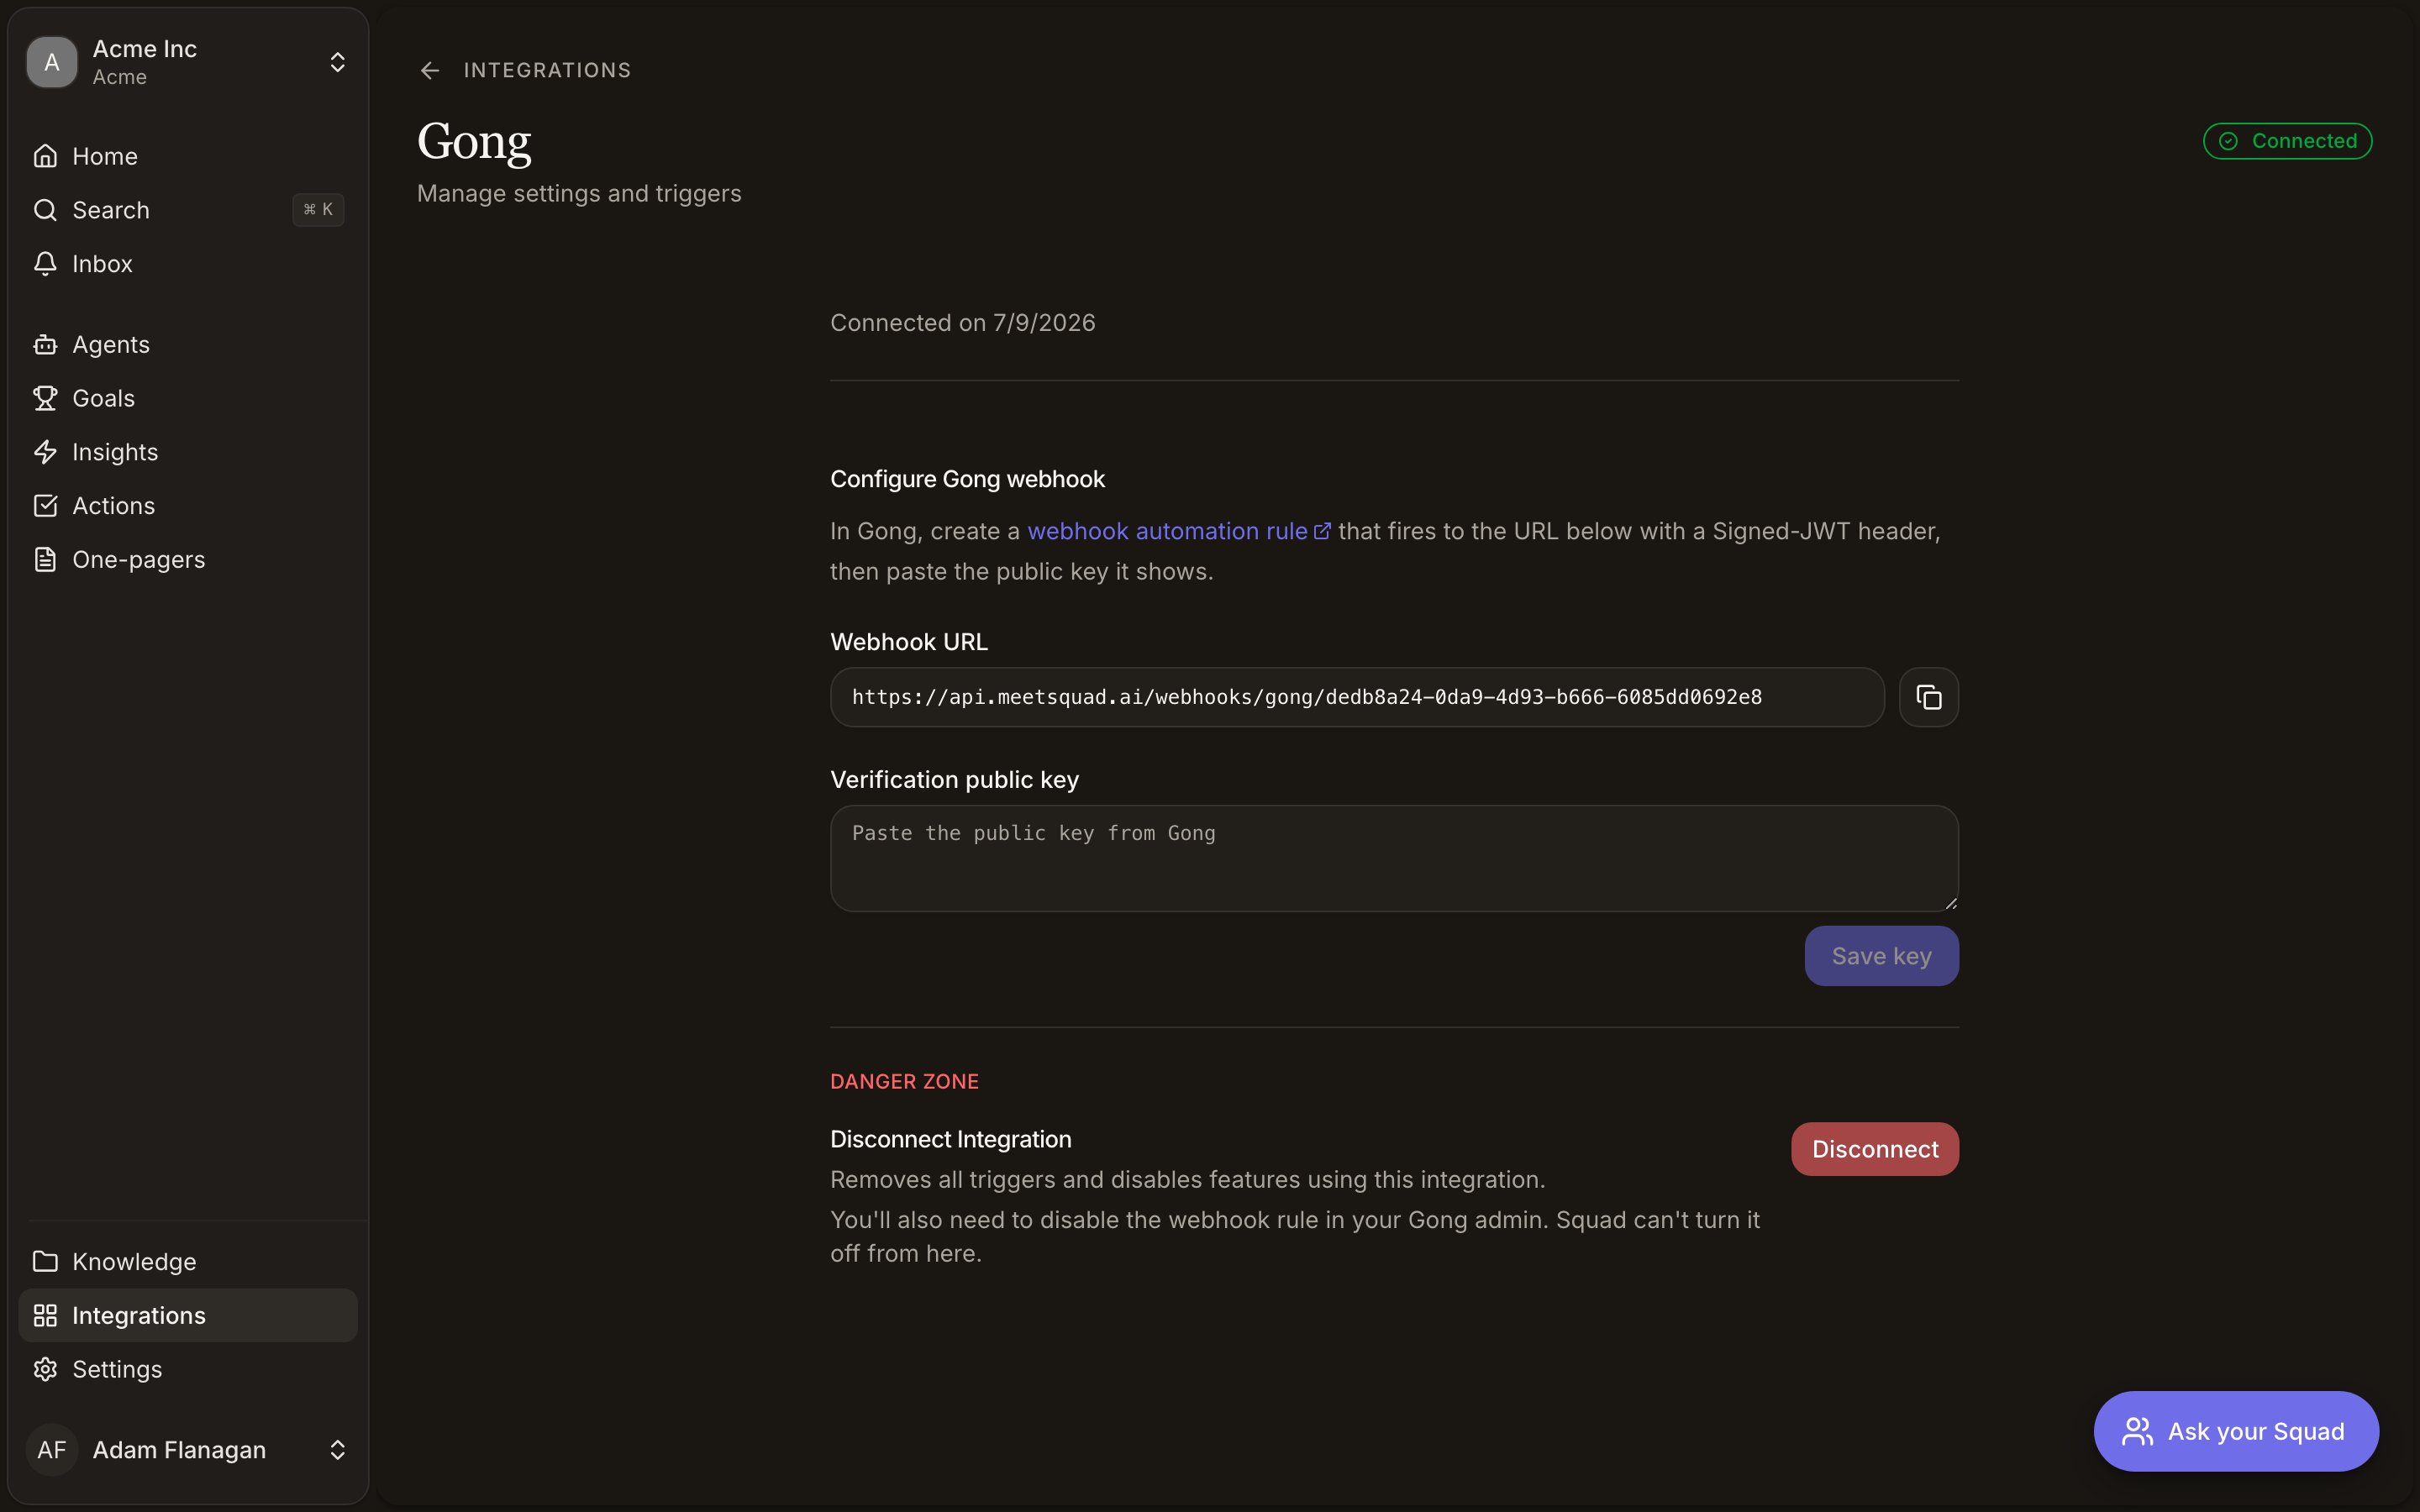The image size is (2420, 1512).
Task: Click the INTEGRATIONS breadcrumb link
Action: click(x=547, y=70)
